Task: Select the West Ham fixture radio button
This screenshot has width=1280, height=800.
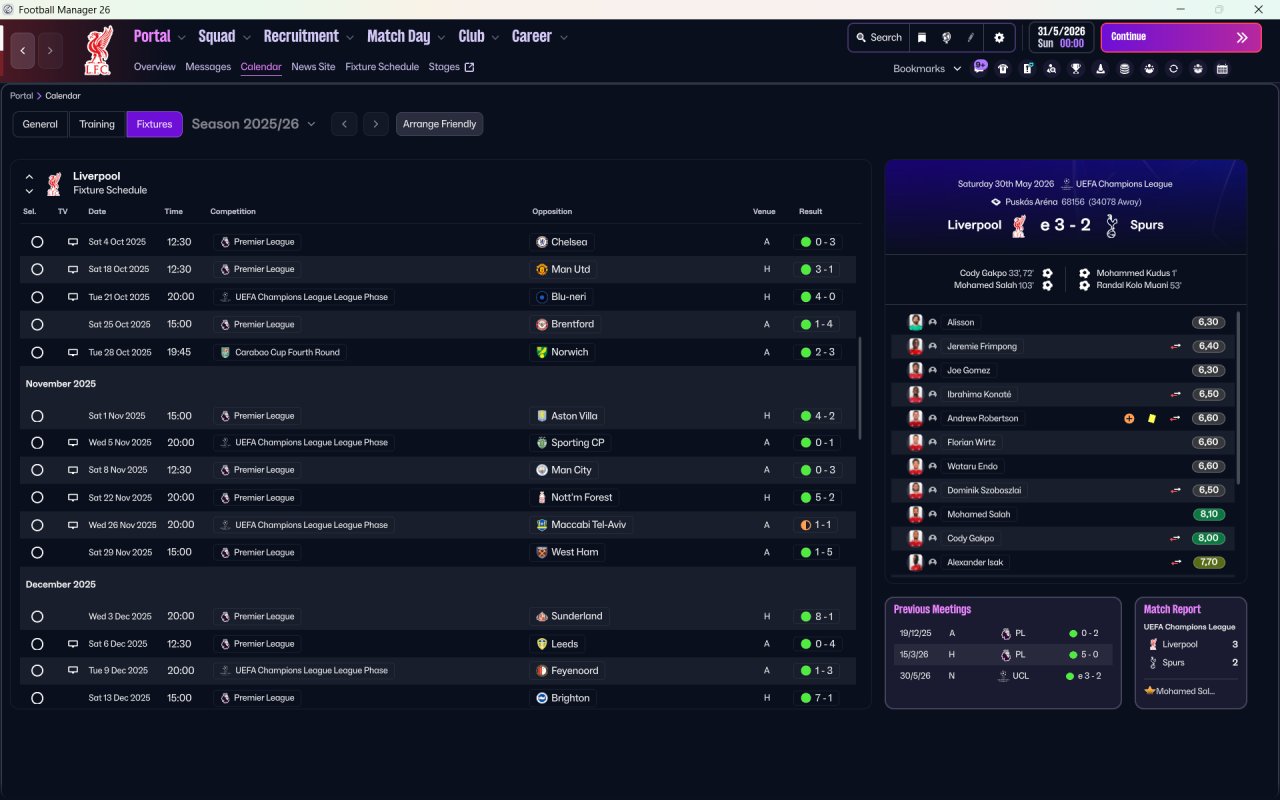Action: coord(37,553)
